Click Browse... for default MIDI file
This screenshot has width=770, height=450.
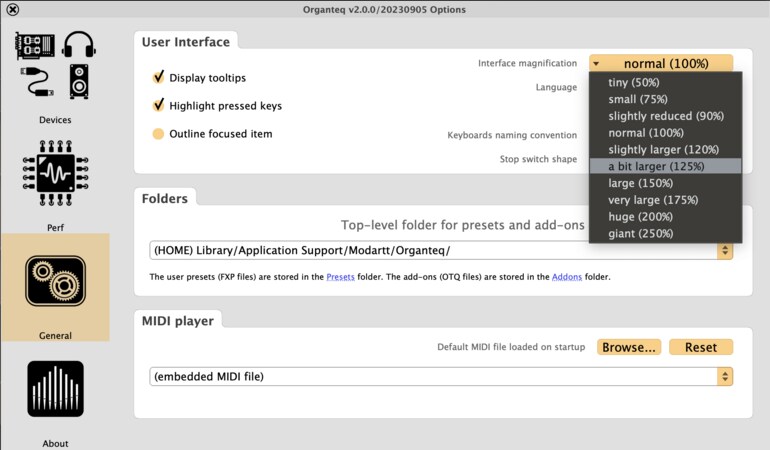pos(629,347)
